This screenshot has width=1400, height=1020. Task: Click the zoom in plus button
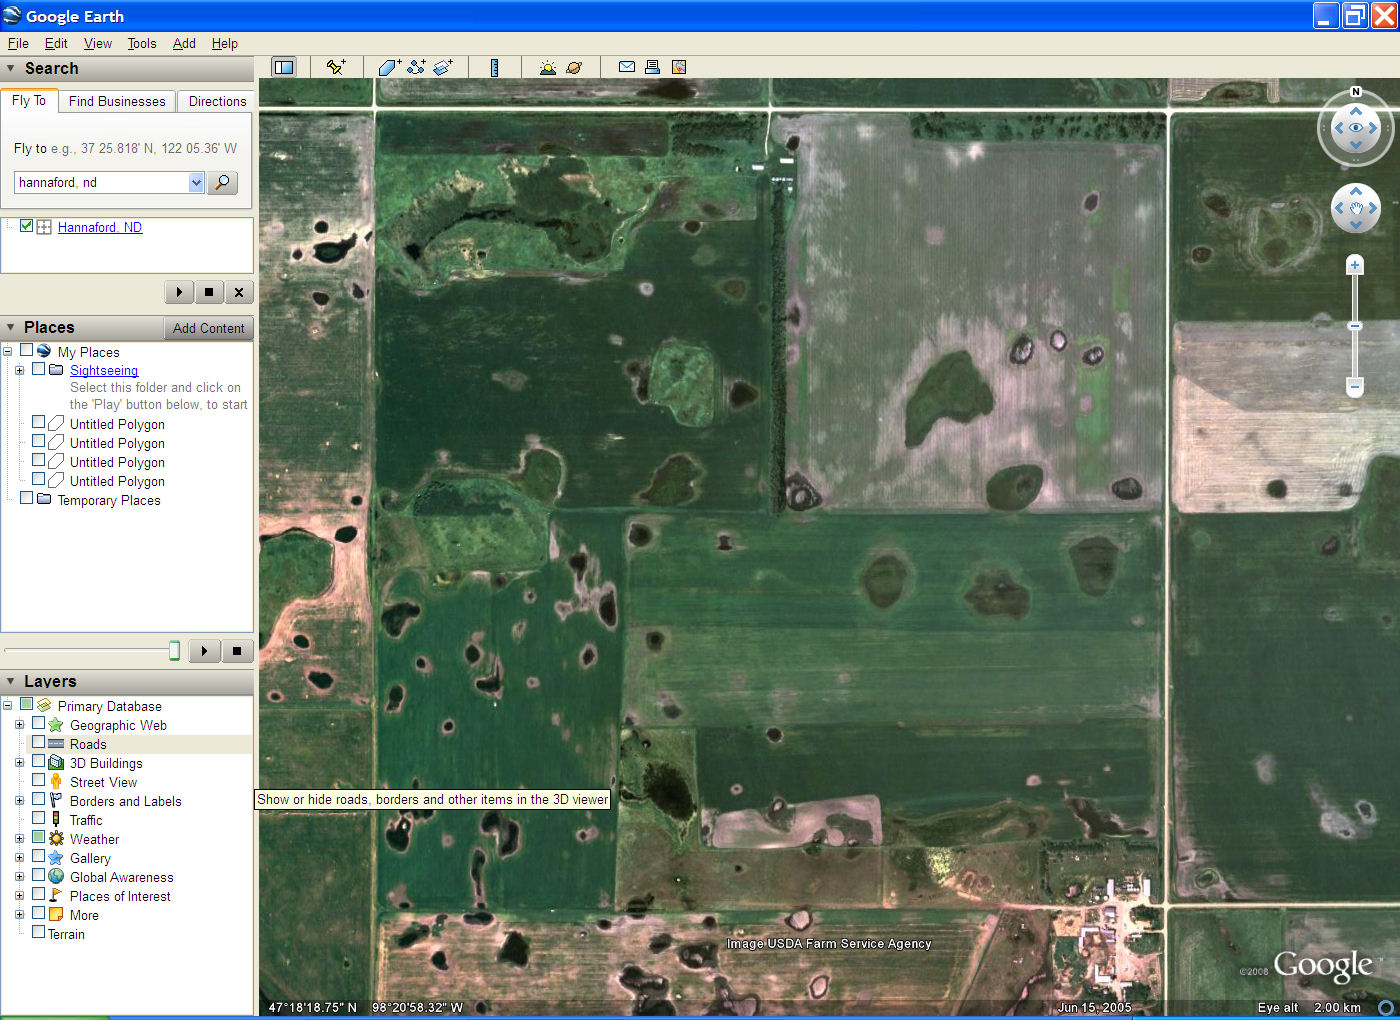(1355, 265)
